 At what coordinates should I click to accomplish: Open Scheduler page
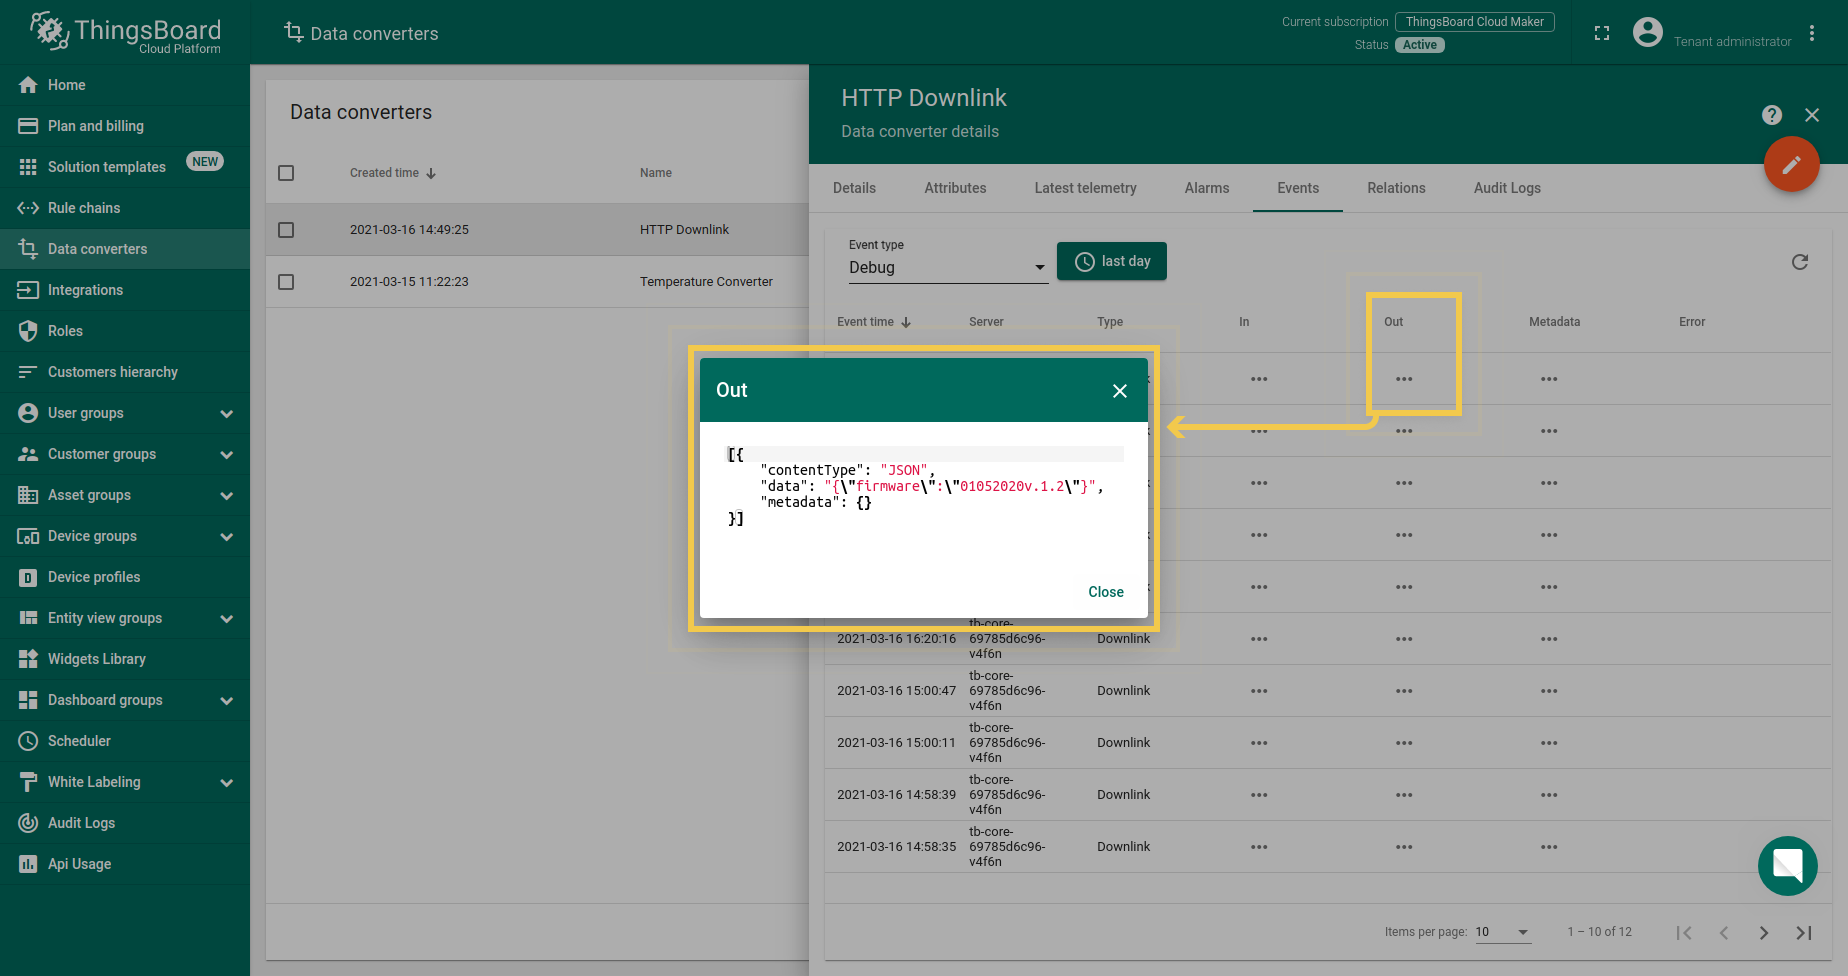click(x=124, y=741)
